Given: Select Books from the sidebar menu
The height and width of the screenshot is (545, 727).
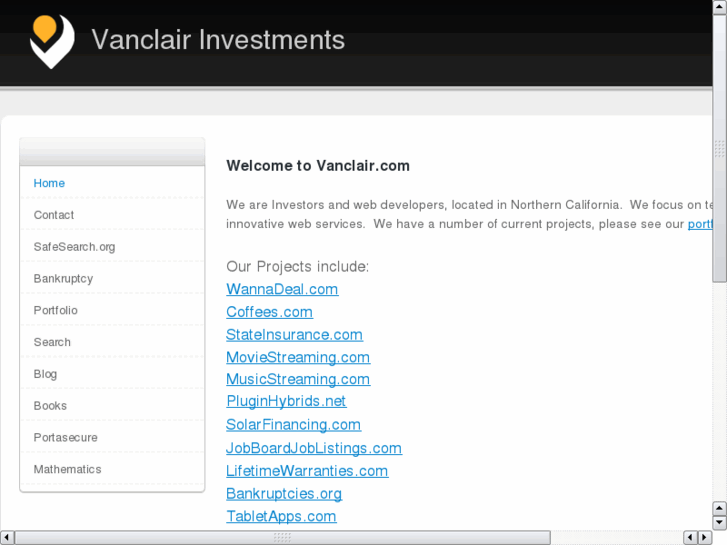Looking at the screenshot, I should pyautogui.click(x=50, y=406).
